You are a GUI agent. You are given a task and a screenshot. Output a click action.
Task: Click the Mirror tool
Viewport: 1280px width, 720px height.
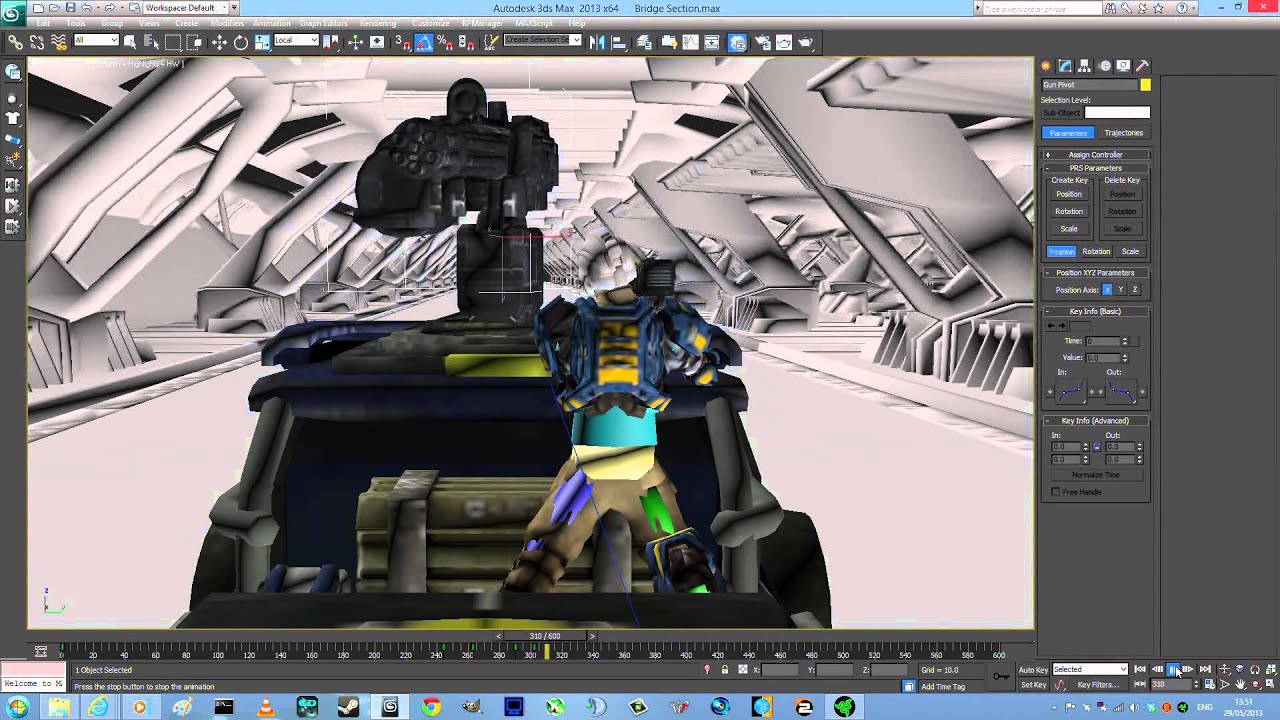point(597,42)
